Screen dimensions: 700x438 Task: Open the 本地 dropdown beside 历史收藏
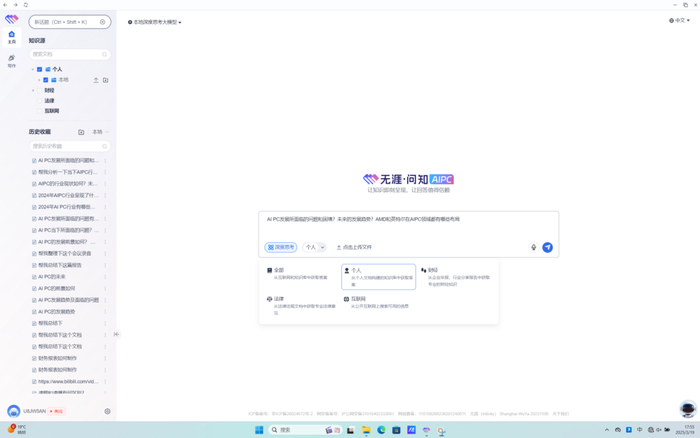coord(100,132)
